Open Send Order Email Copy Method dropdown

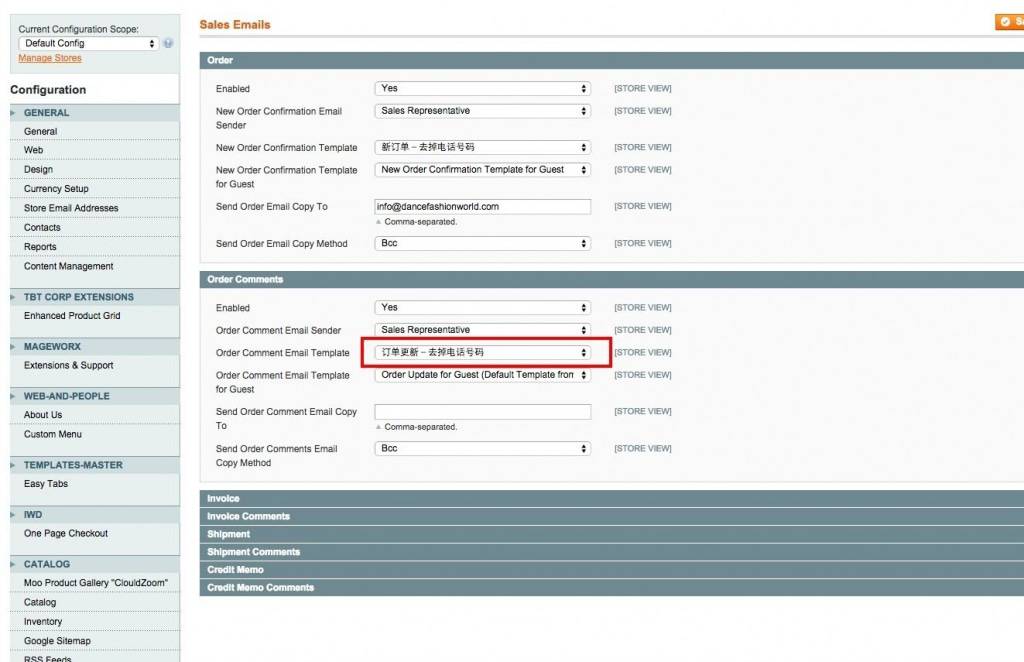tap(482, 243)
